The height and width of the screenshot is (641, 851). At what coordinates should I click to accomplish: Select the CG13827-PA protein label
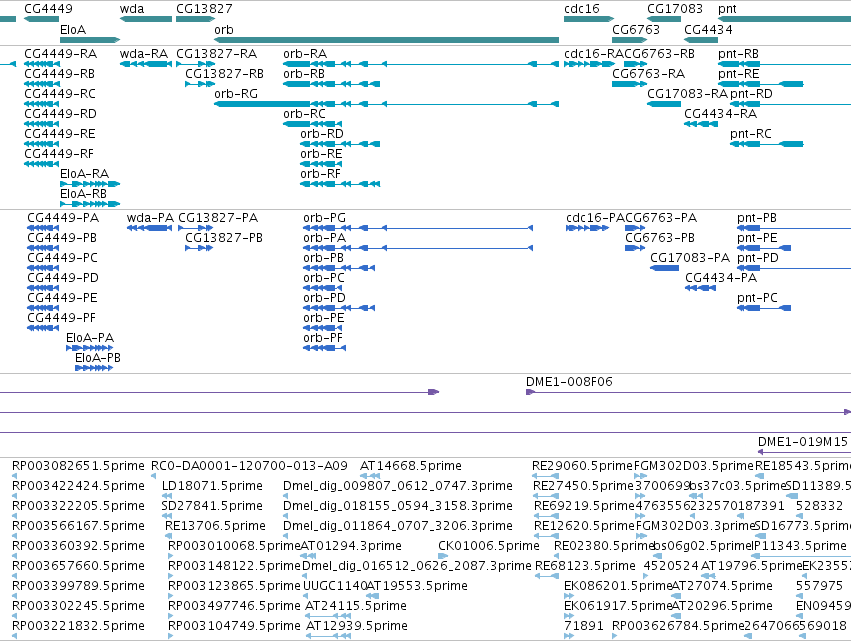[x=218, y=218]
